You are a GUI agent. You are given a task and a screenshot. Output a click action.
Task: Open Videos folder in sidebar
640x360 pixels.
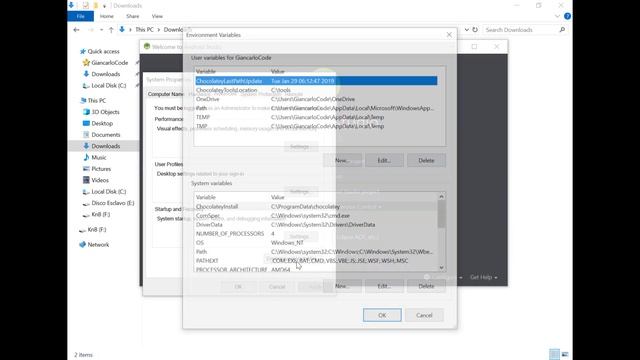(96, 180)
